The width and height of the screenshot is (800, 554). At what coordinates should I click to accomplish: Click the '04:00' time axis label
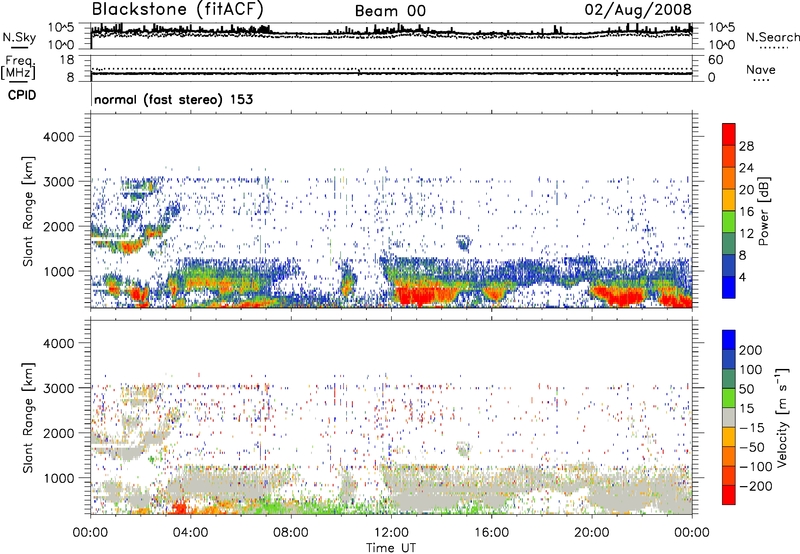pos(190,533)
